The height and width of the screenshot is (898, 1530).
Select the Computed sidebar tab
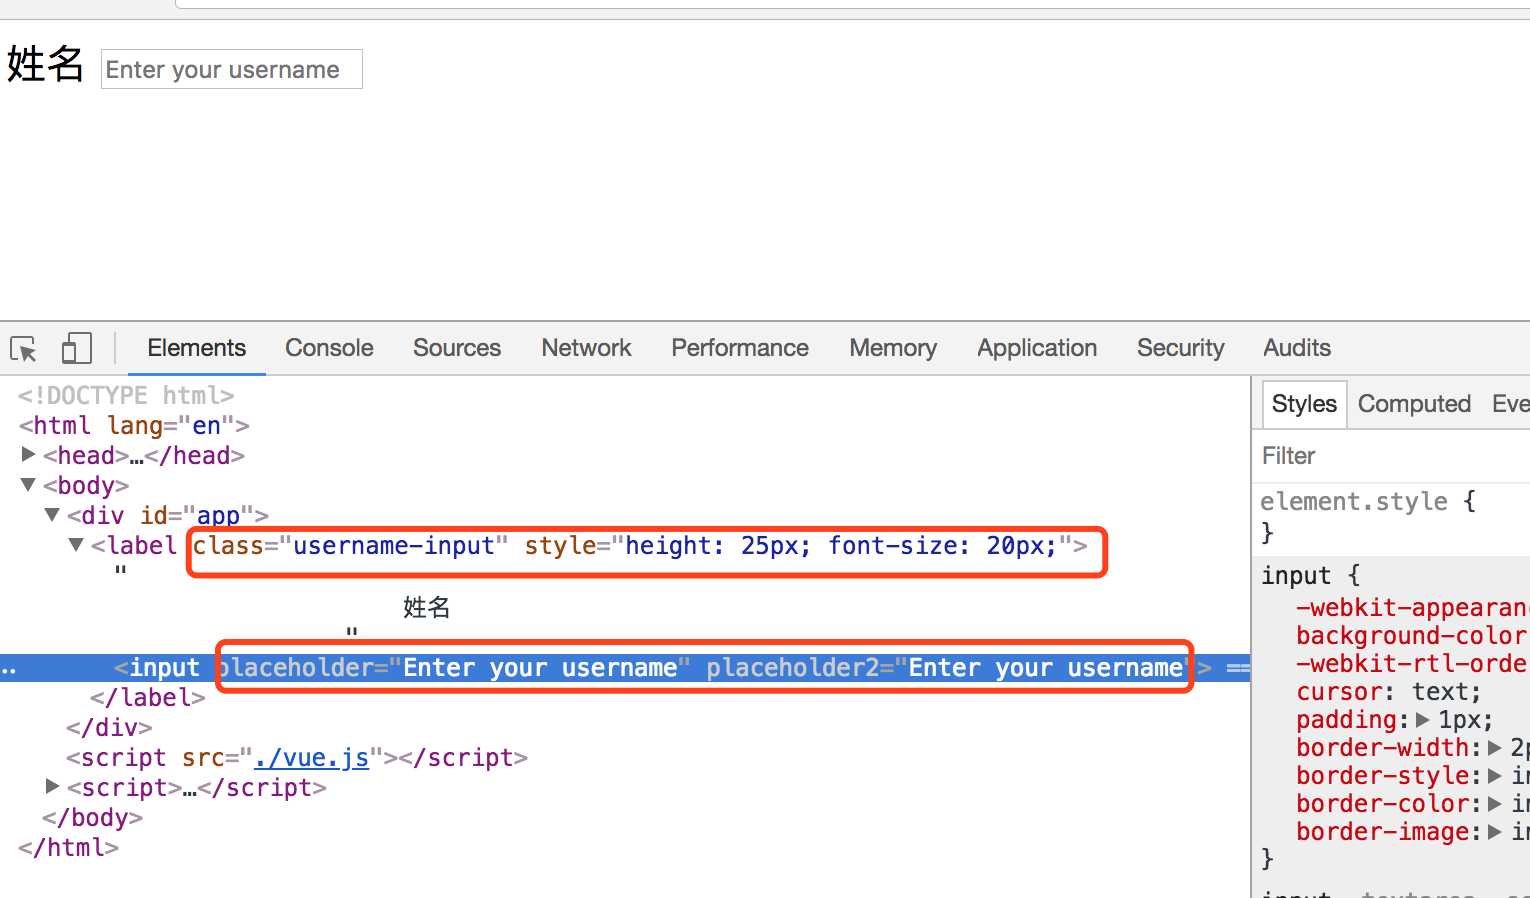pyautogui.click(x=1414, y=404)
